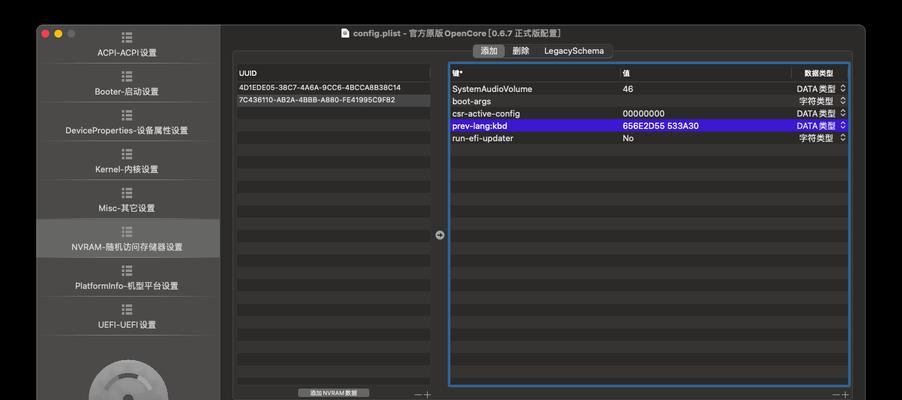Viewport: 902px width, 400px height.
Task: Switch to the LegacySchema tab
Action: pos(574,51)
